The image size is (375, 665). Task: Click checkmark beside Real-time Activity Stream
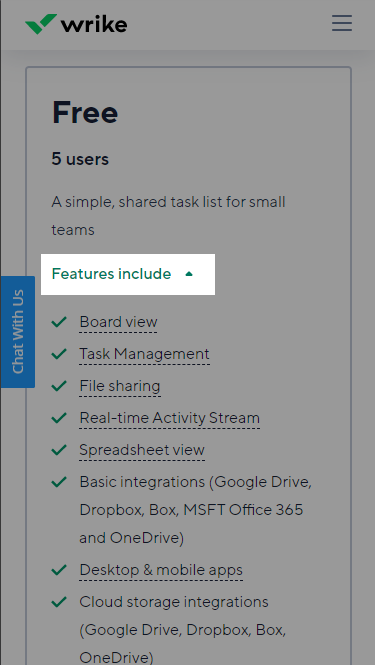tap(59, 418)
